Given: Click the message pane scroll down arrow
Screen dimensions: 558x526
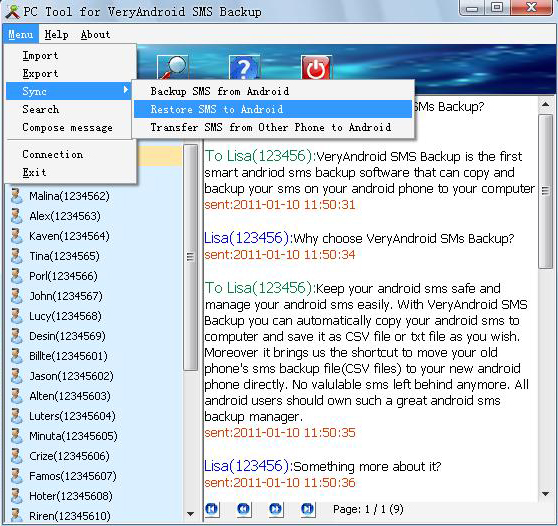Looking at the screenshot, I should tap(545, 494).
